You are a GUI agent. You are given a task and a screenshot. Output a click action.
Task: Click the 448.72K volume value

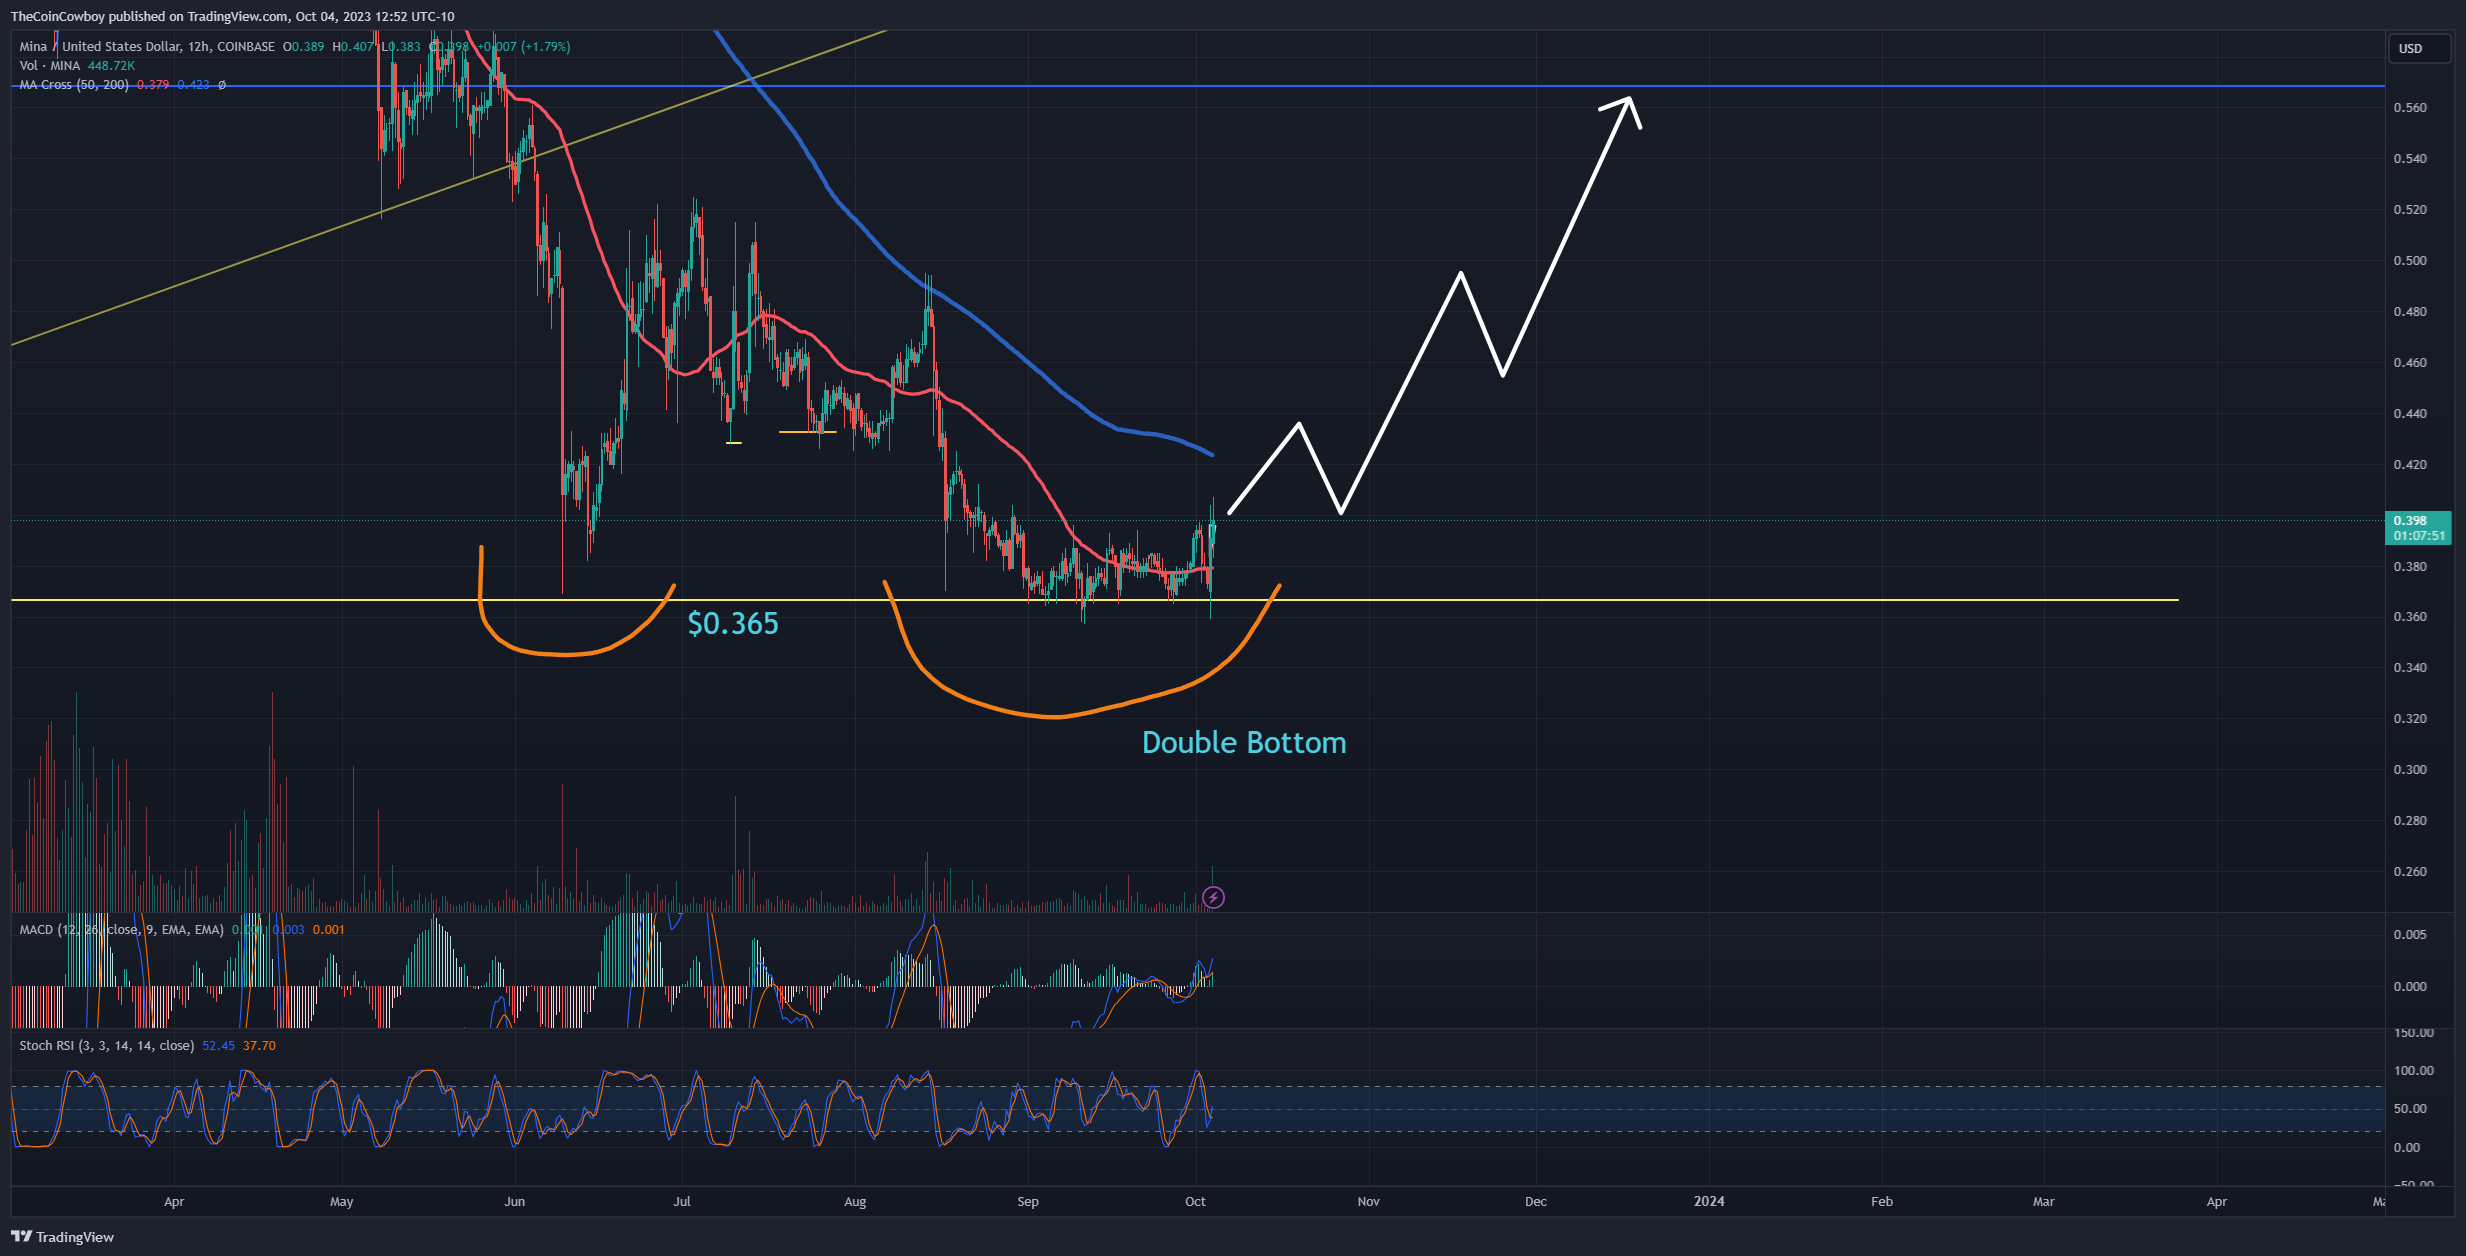[111, 65]
